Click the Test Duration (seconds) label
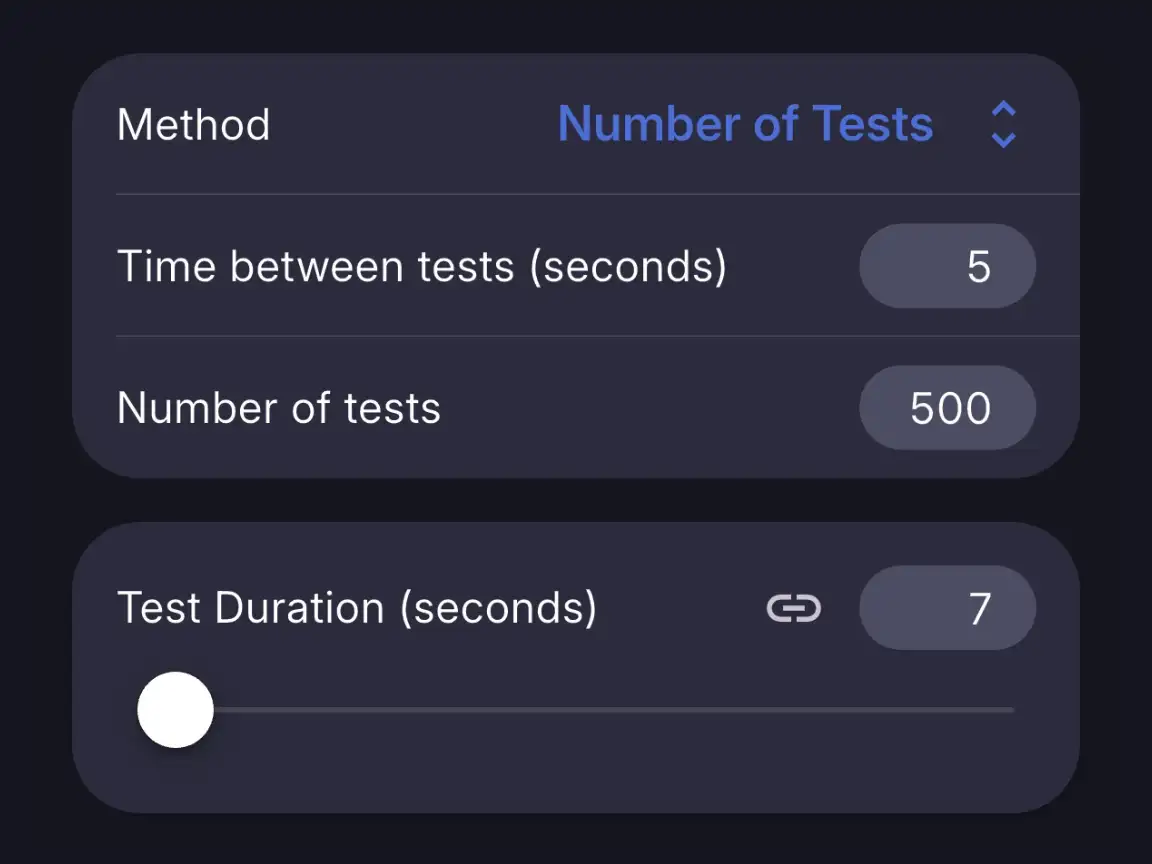Viewport: 1152px width, 864px height. pyautogui.click(x=358, y=607)
